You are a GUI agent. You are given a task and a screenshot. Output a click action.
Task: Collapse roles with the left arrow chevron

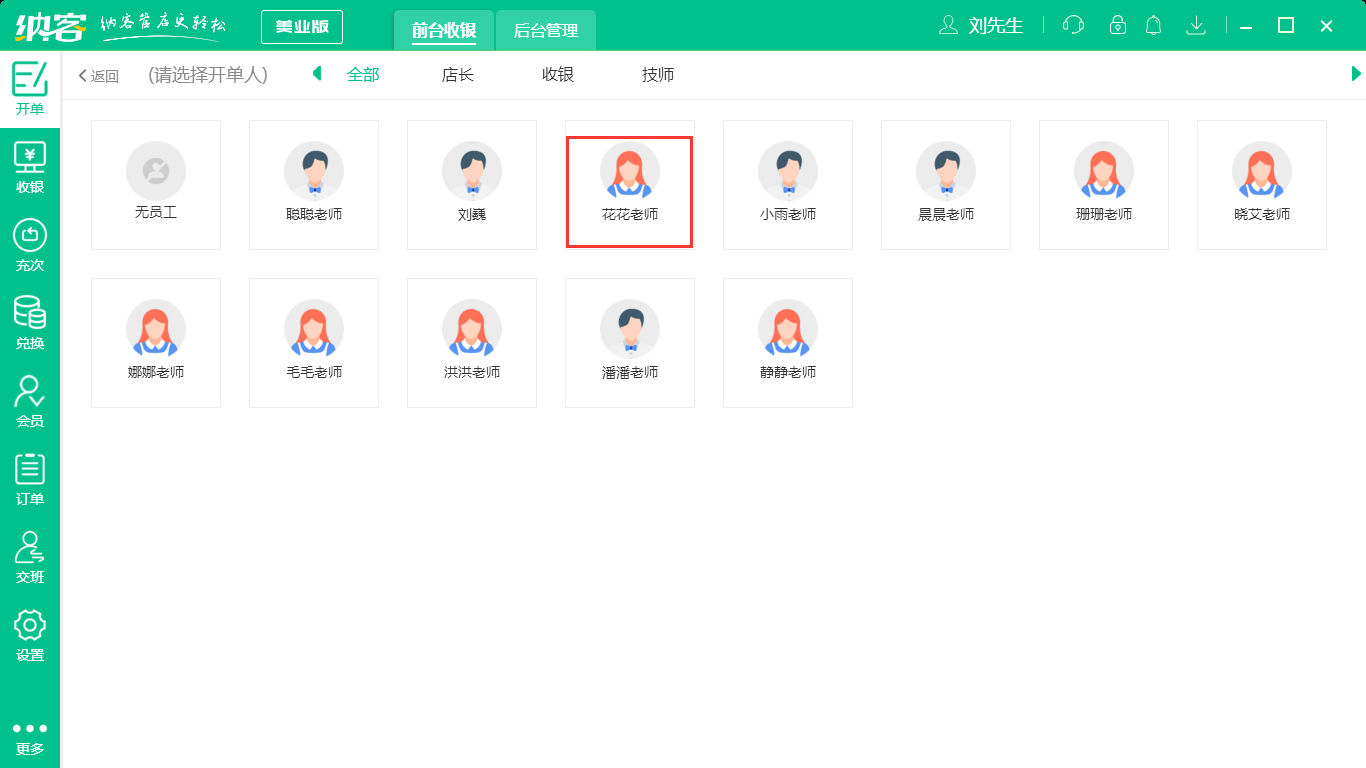pyautogui.click(x=316, y=74)
